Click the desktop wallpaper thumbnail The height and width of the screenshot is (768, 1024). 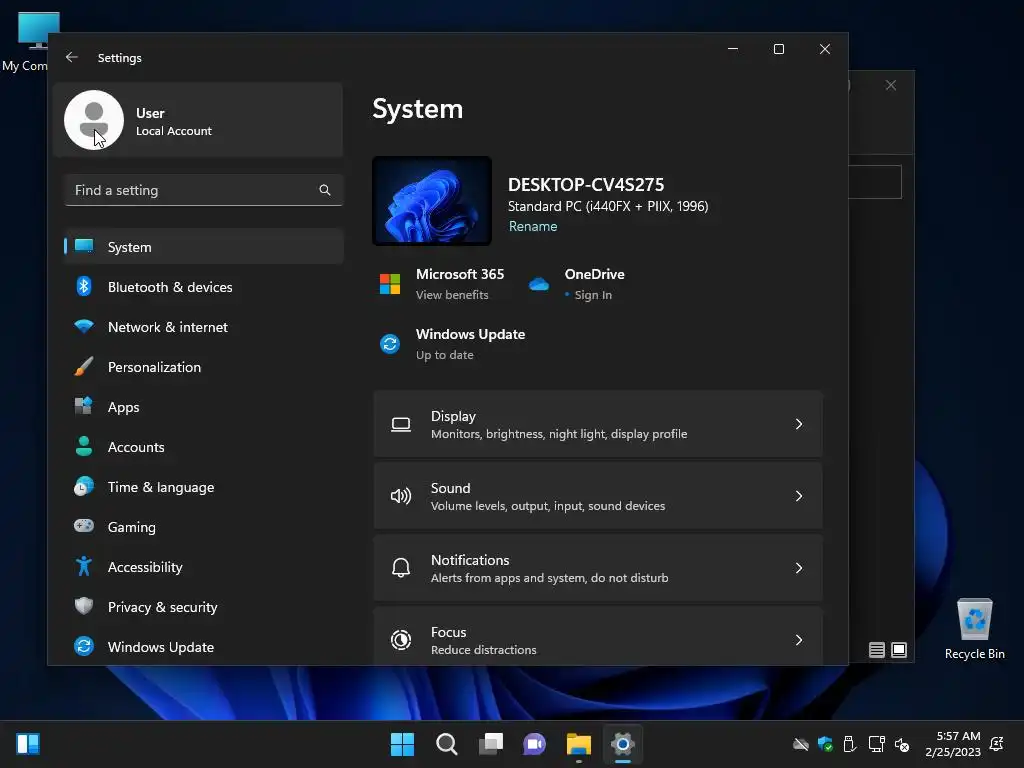pyautogui.click(x=432, y=200)
